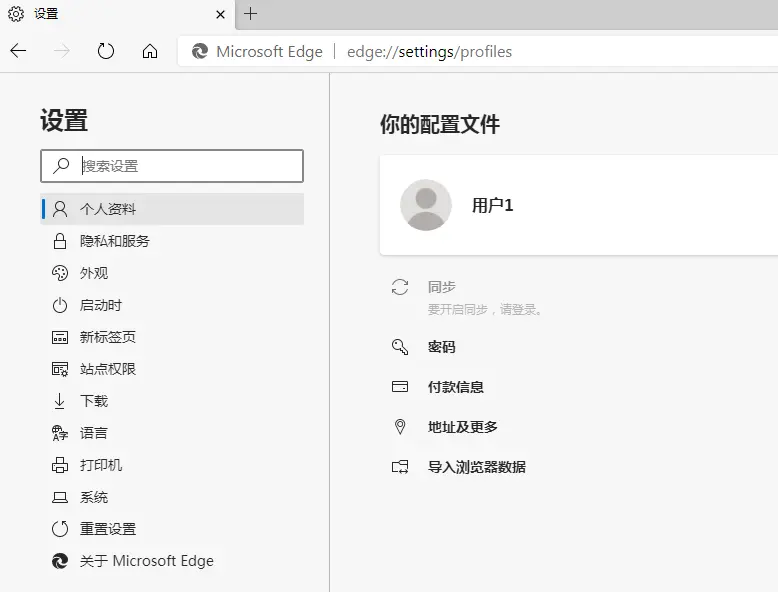Click the laptop icon beside 系统
Screen dimensions: 778x592
click(x=60, y=497)
